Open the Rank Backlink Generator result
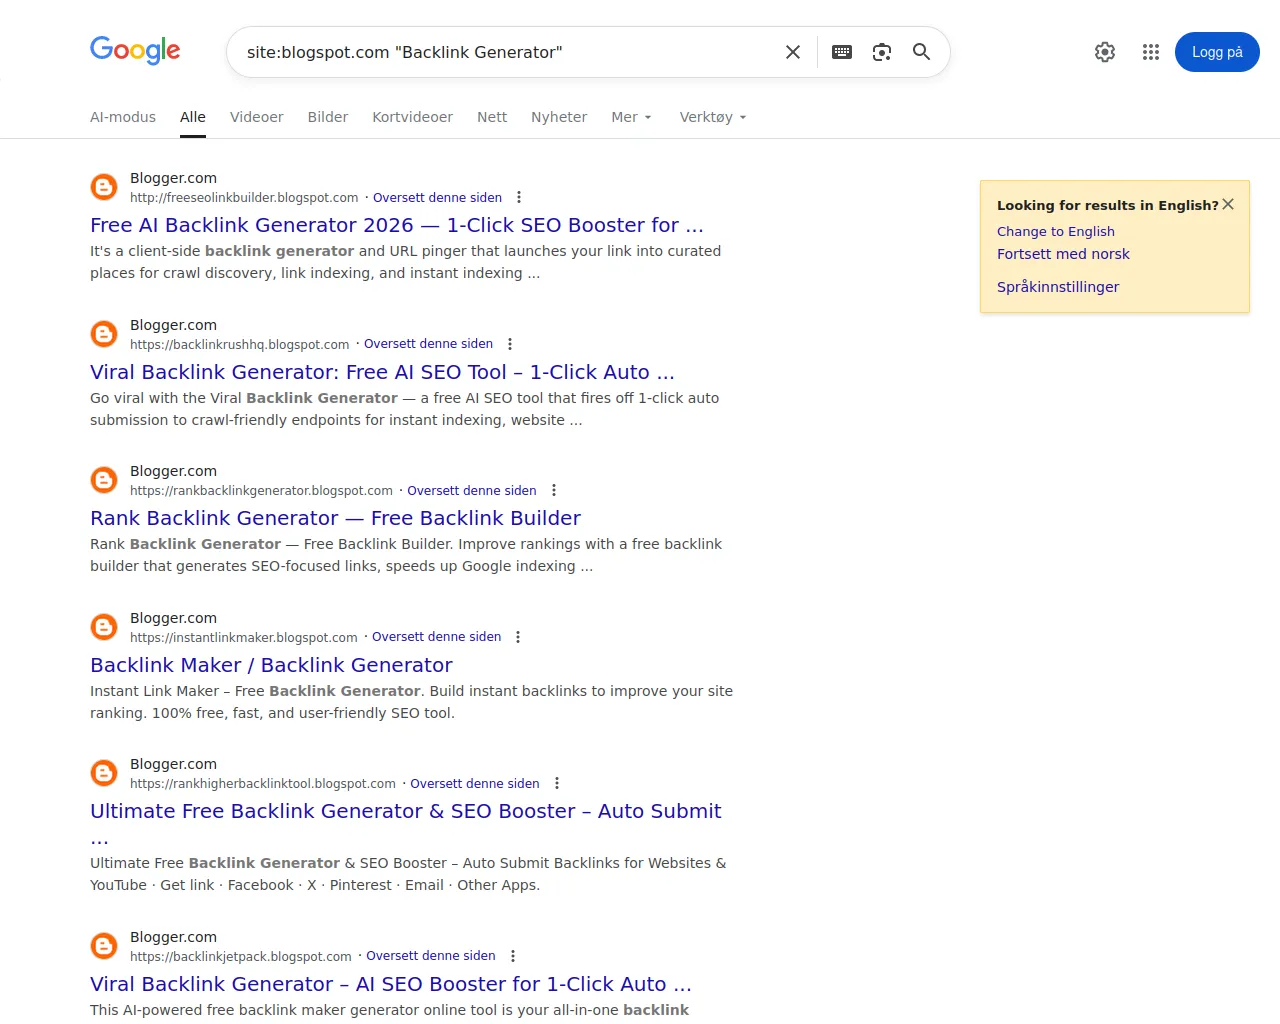The image size is (1280, 1024). 335,518
